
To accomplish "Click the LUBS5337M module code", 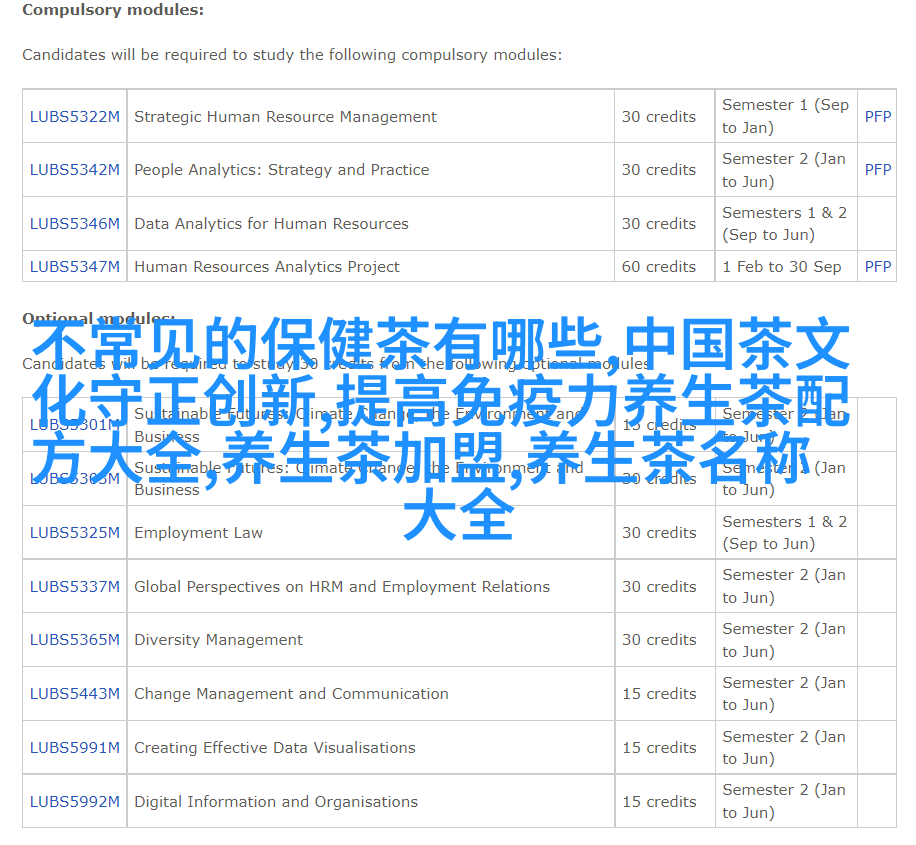I will [x=74, y=587].
